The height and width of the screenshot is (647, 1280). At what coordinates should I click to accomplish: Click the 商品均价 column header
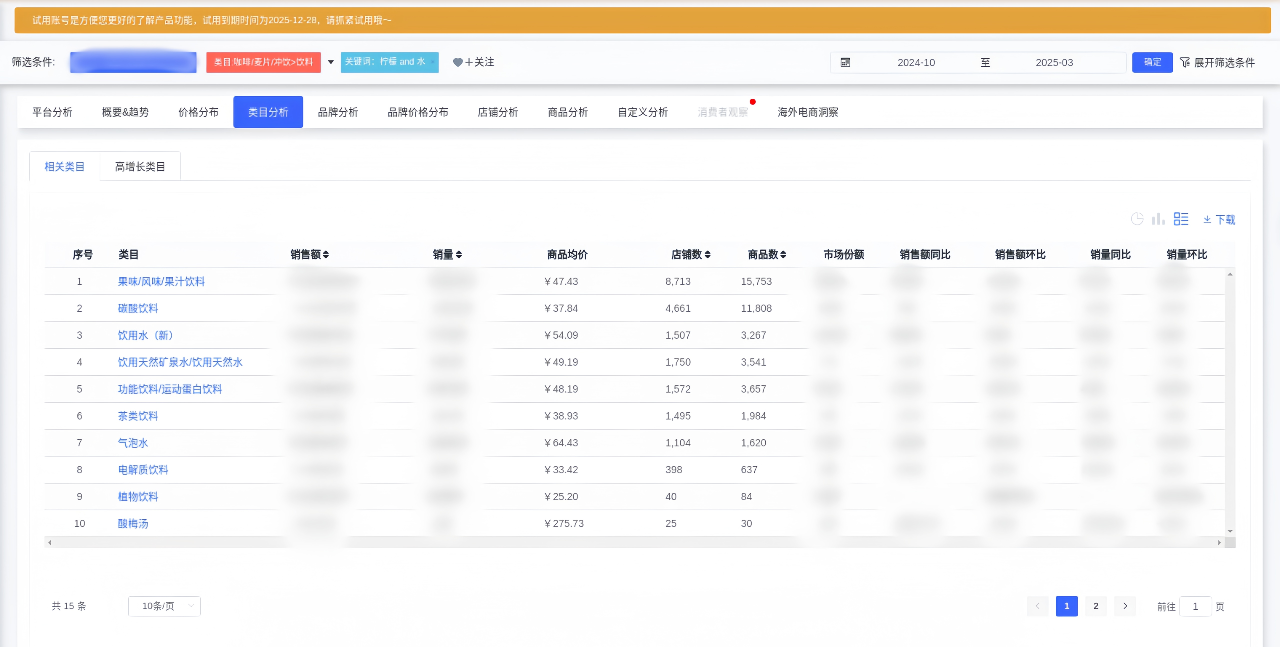(567, 255)
